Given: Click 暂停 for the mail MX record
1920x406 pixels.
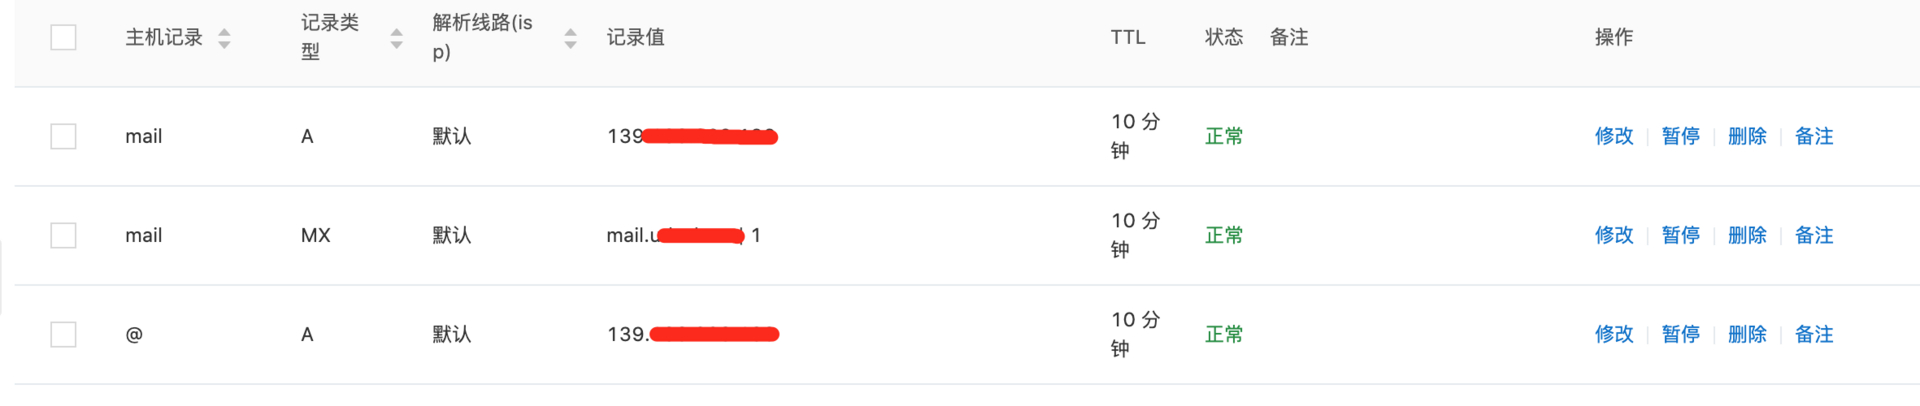Looking at the screenshot, I should click(1680, 235).
